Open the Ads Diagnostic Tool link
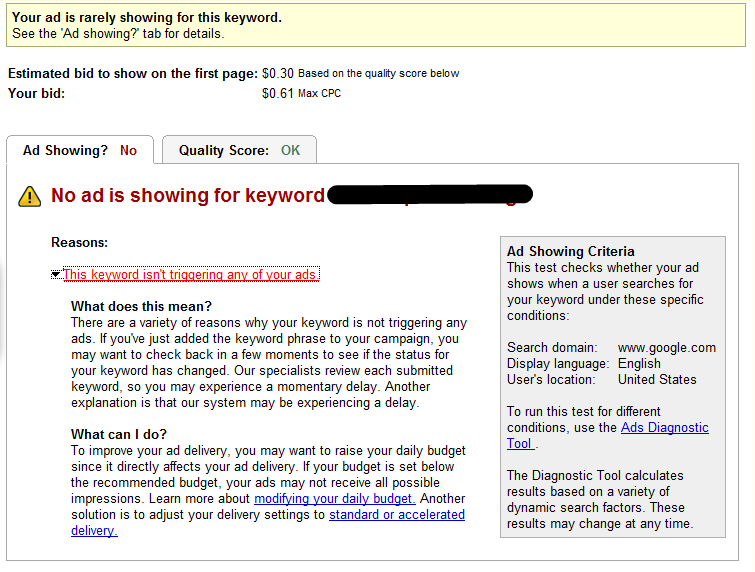This screenshot has width=755, height=572. click(664, 428)
